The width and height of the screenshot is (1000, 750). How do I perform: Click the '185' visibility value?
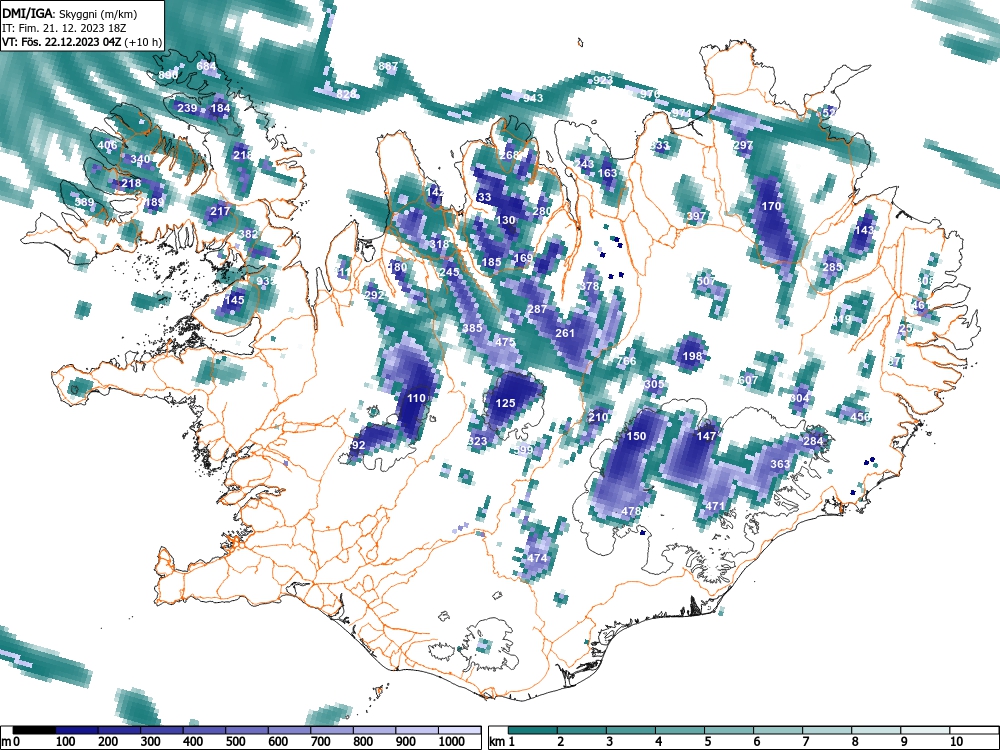[491, 262]
